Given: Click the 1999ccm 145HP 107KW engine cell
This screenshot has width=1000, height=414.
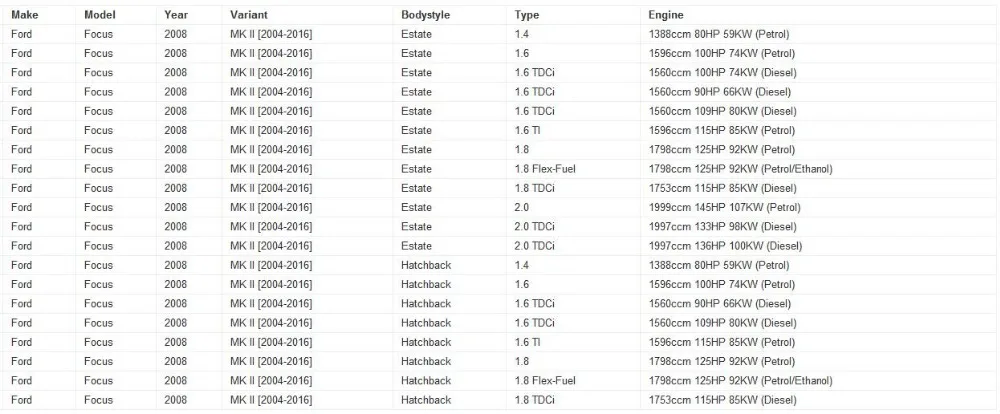Looking at the screenshot, I should point(818,207).
